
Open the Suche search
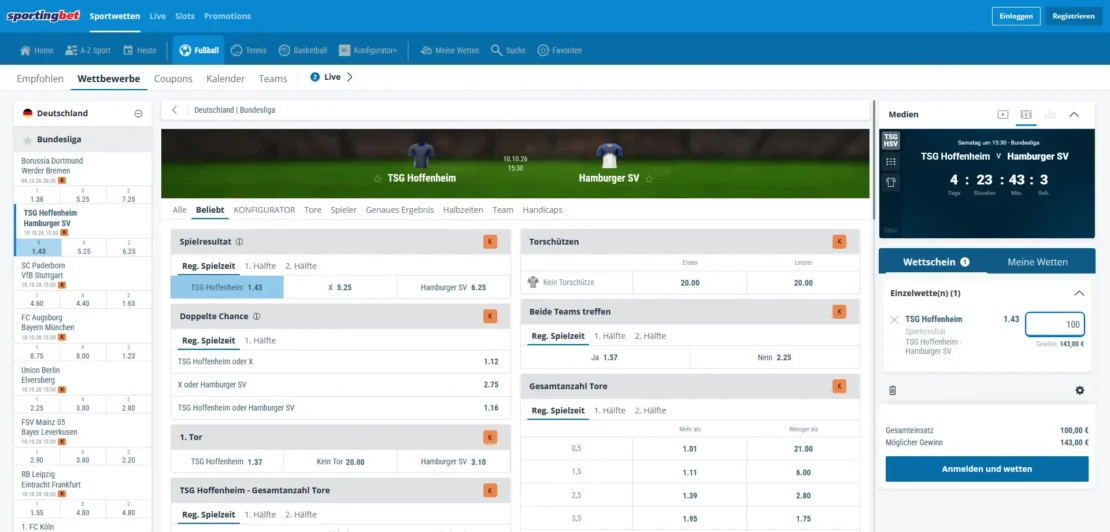(508, 50)
